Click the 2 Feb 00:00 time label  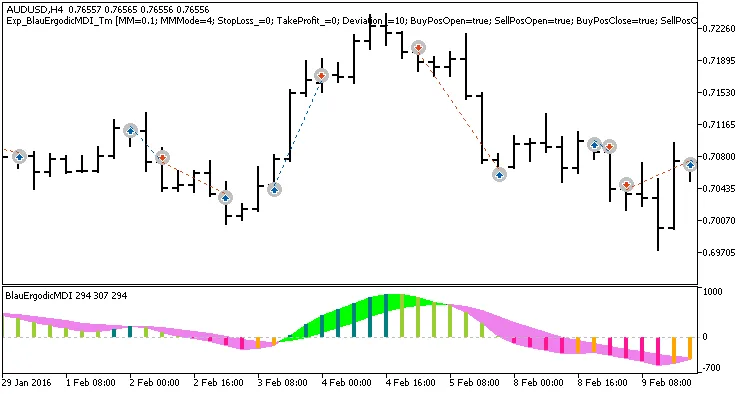(x=154, y=383)
